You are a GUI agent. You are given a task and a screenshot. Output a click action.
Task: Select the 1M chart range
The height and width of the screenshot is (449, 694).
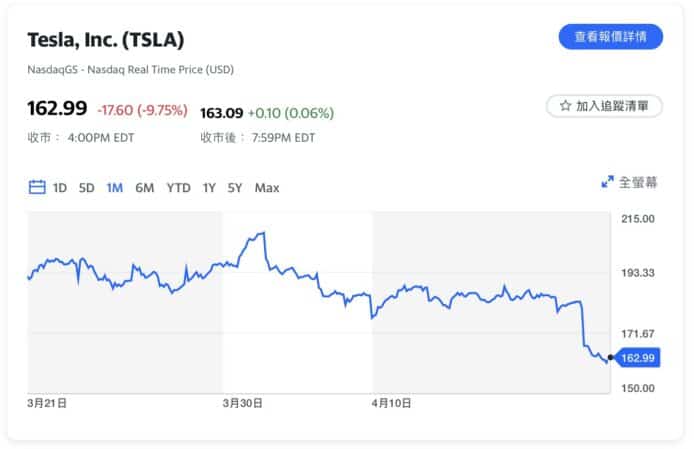coord(114,187)
